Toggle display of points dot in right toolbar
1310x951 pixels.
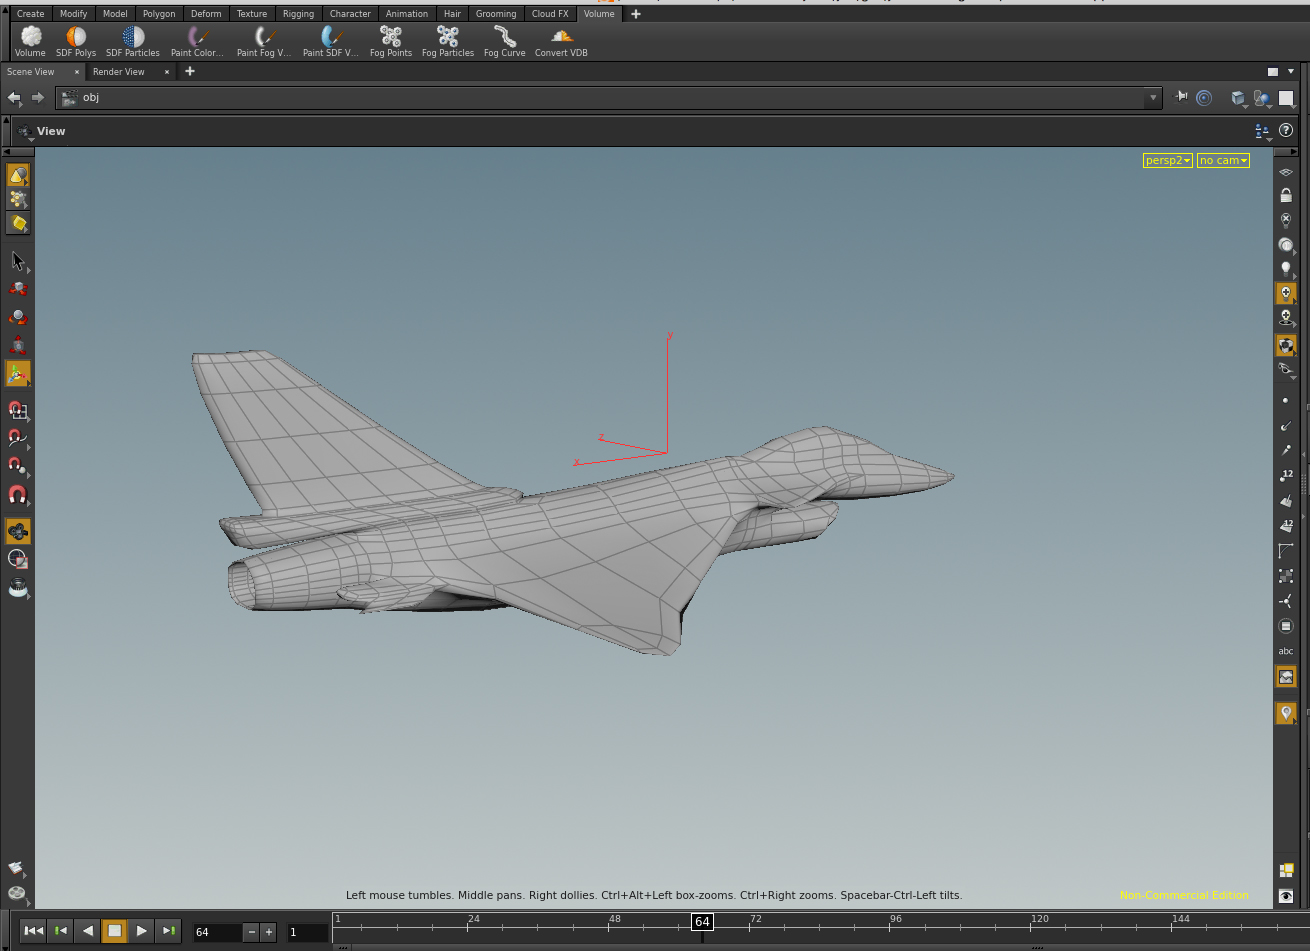[1286, 400]
